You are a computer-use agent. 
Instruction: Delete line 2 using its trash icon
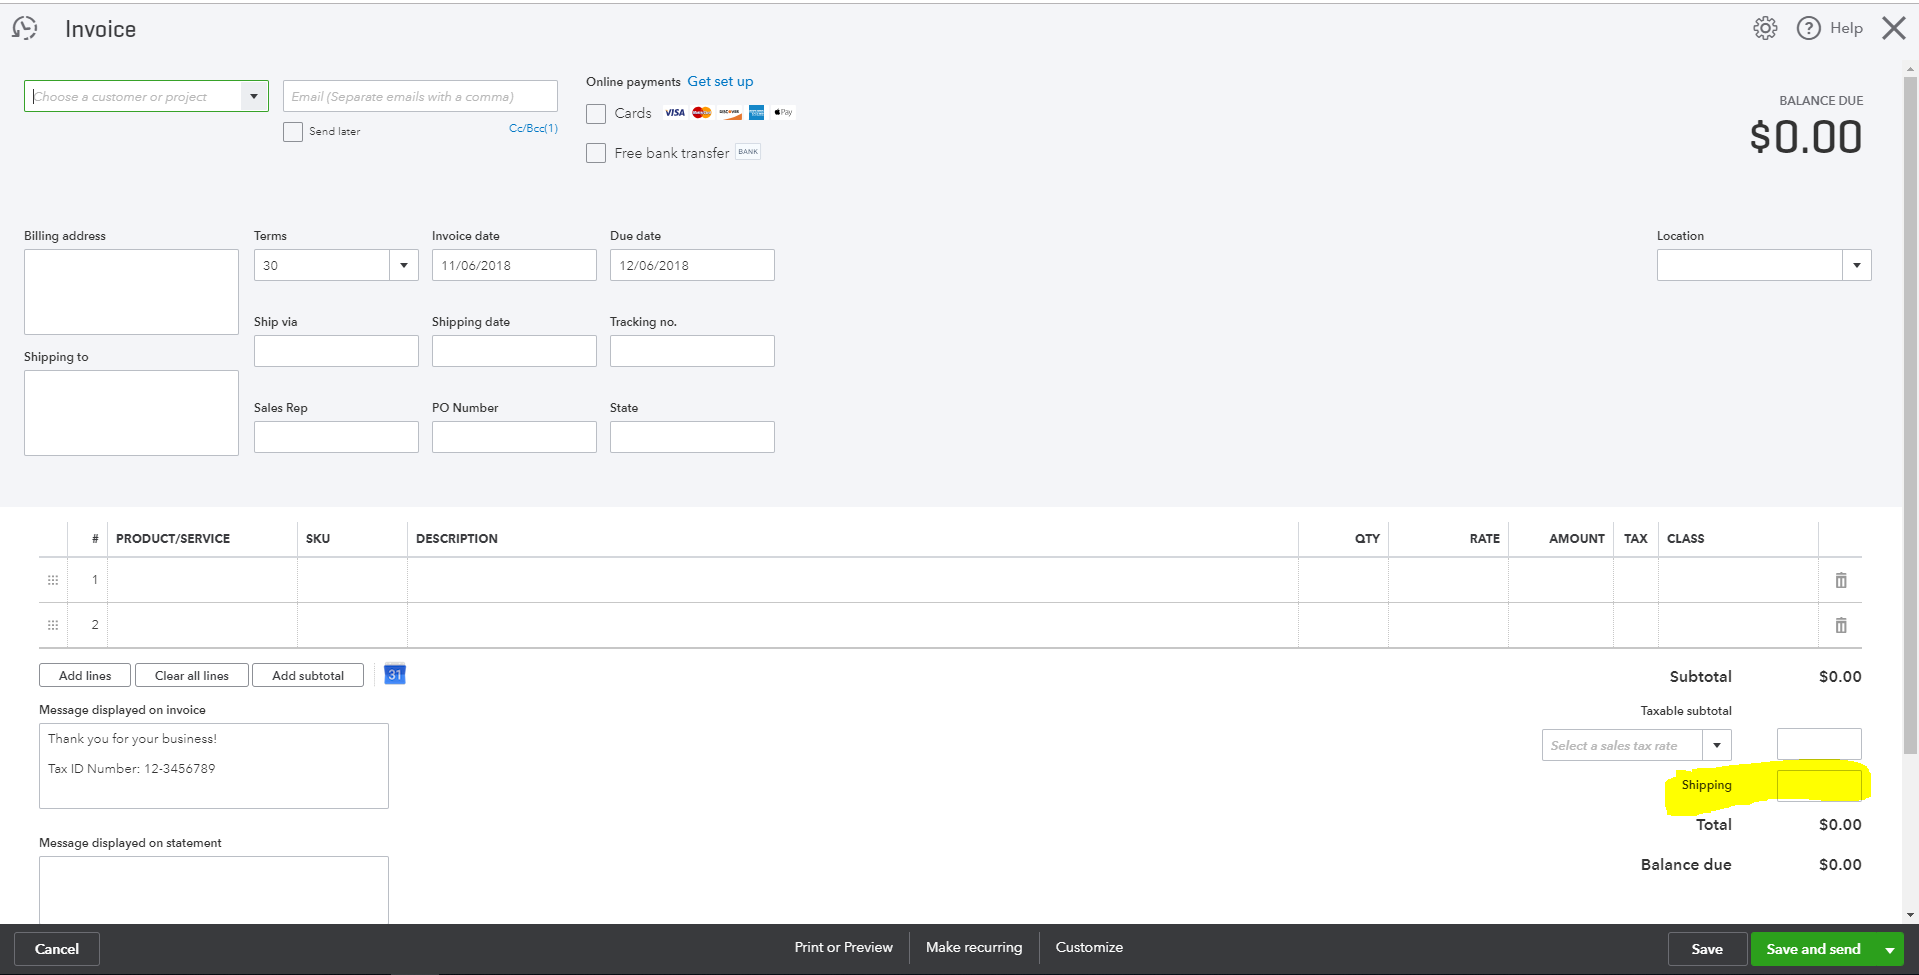click(1840, 625)
